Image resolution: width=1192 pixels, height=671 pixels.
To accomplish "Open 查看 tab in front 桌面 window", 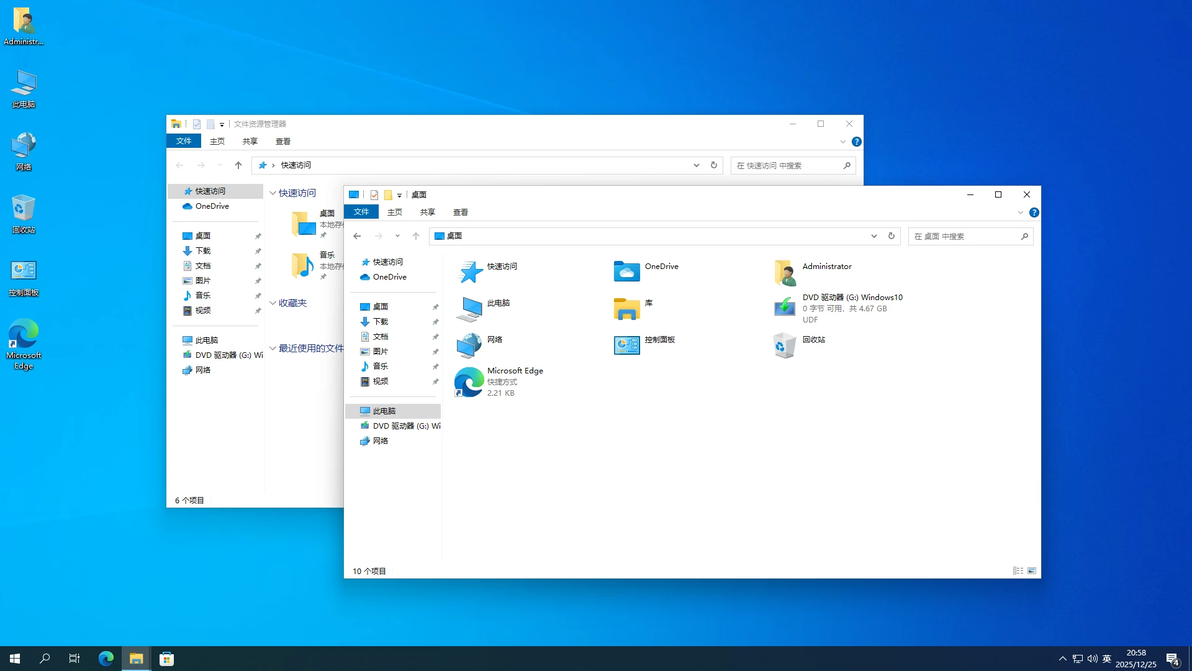I will tap(461, 213).
